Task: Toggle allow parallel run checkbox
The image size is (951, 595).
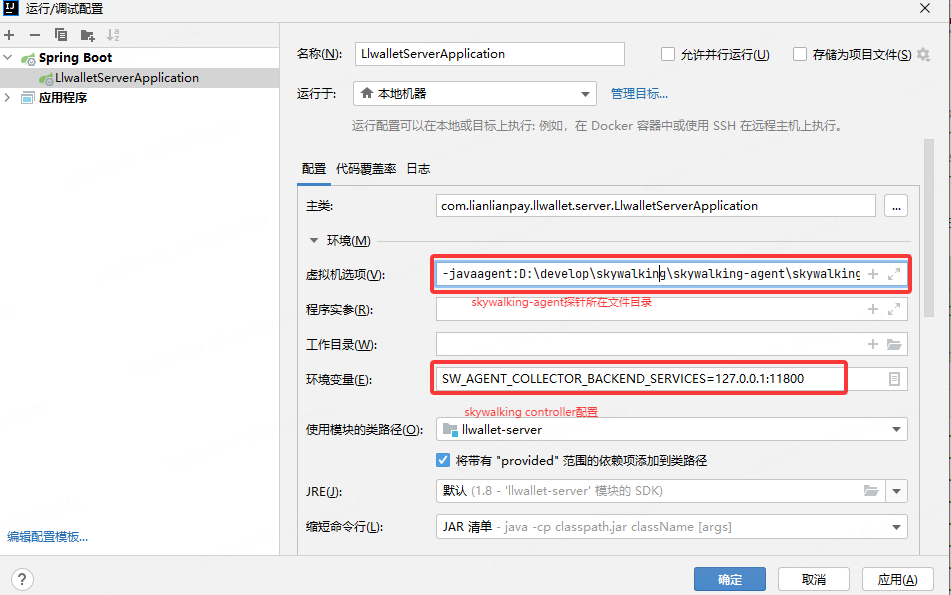Action: click(x=668, y=55)
